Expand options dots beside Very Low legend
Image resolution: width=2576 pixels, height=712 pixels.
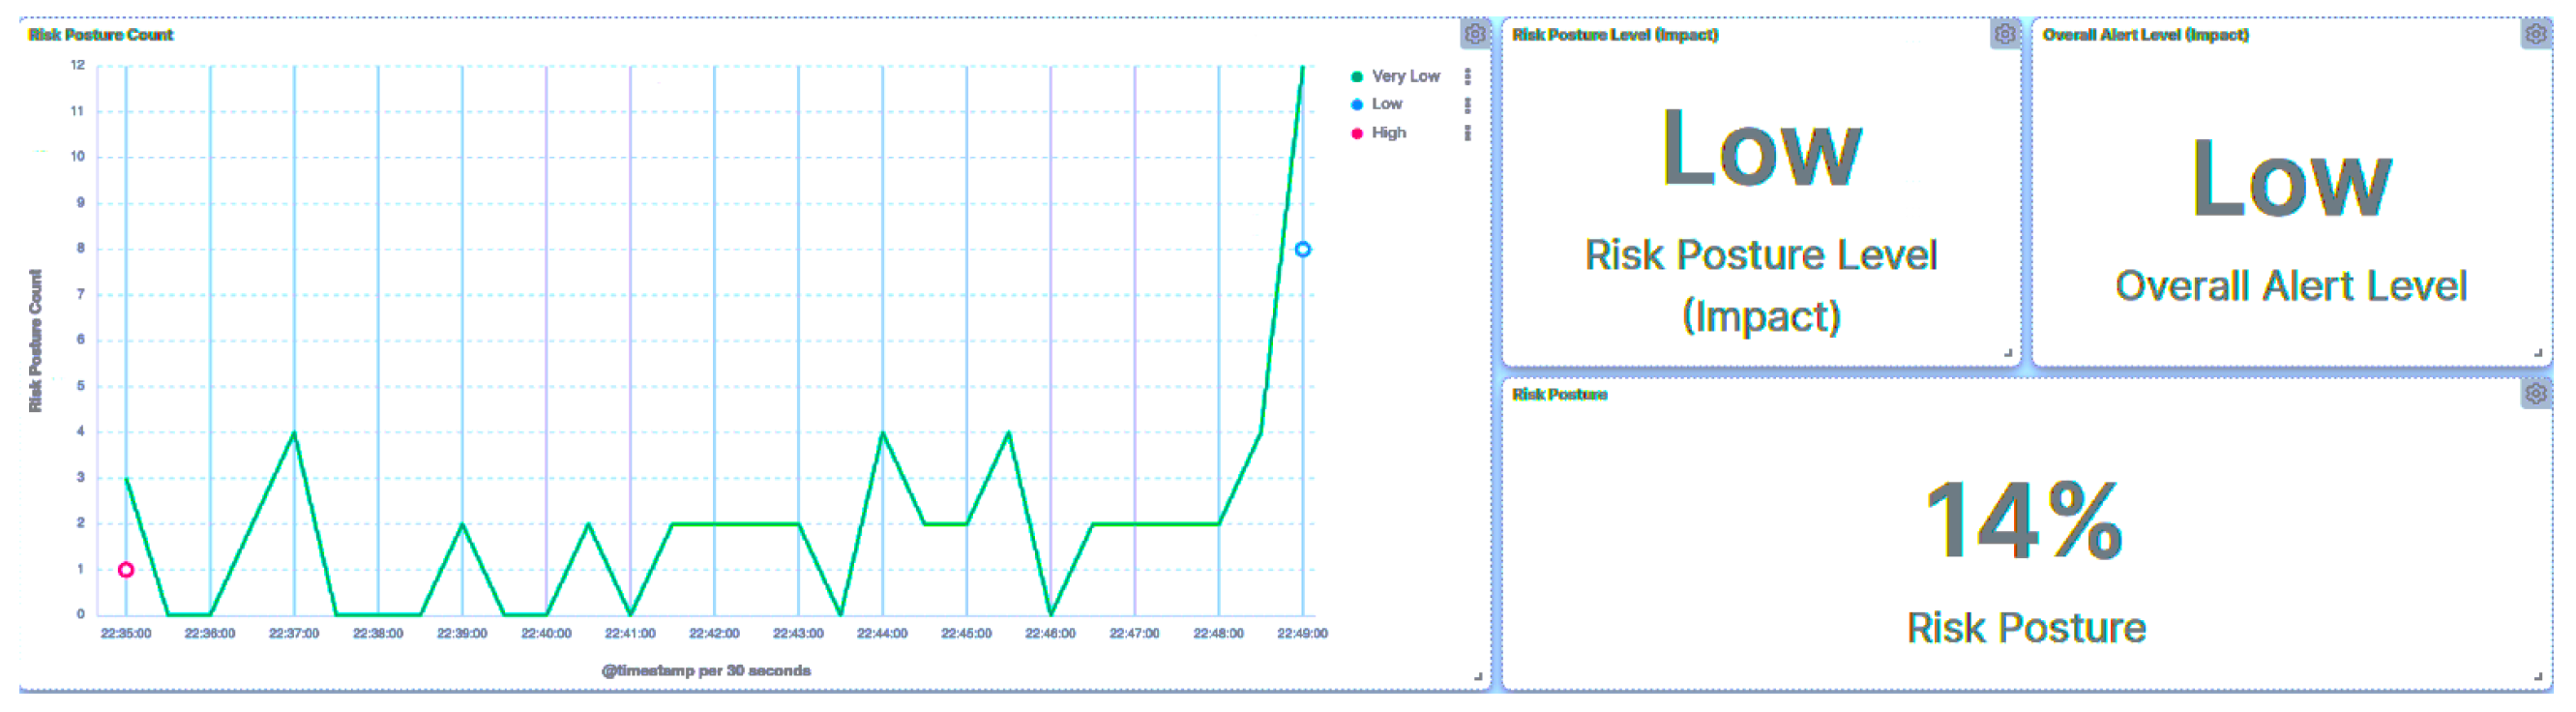pos(1467,76)
